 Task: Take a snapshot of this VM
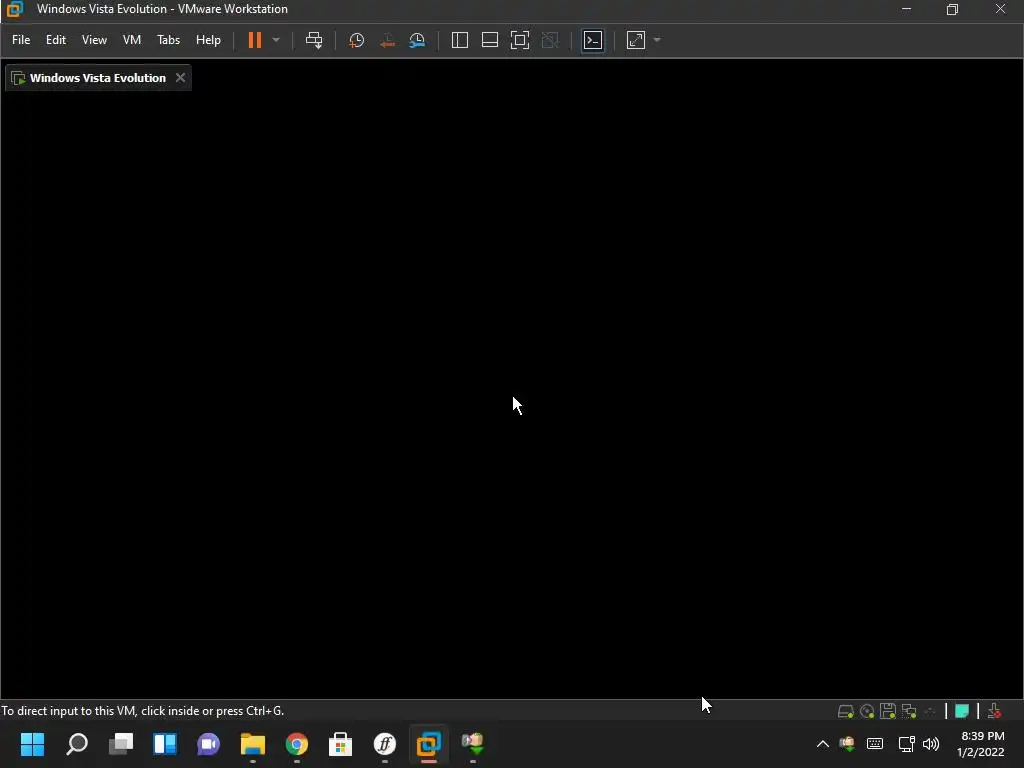357,40
